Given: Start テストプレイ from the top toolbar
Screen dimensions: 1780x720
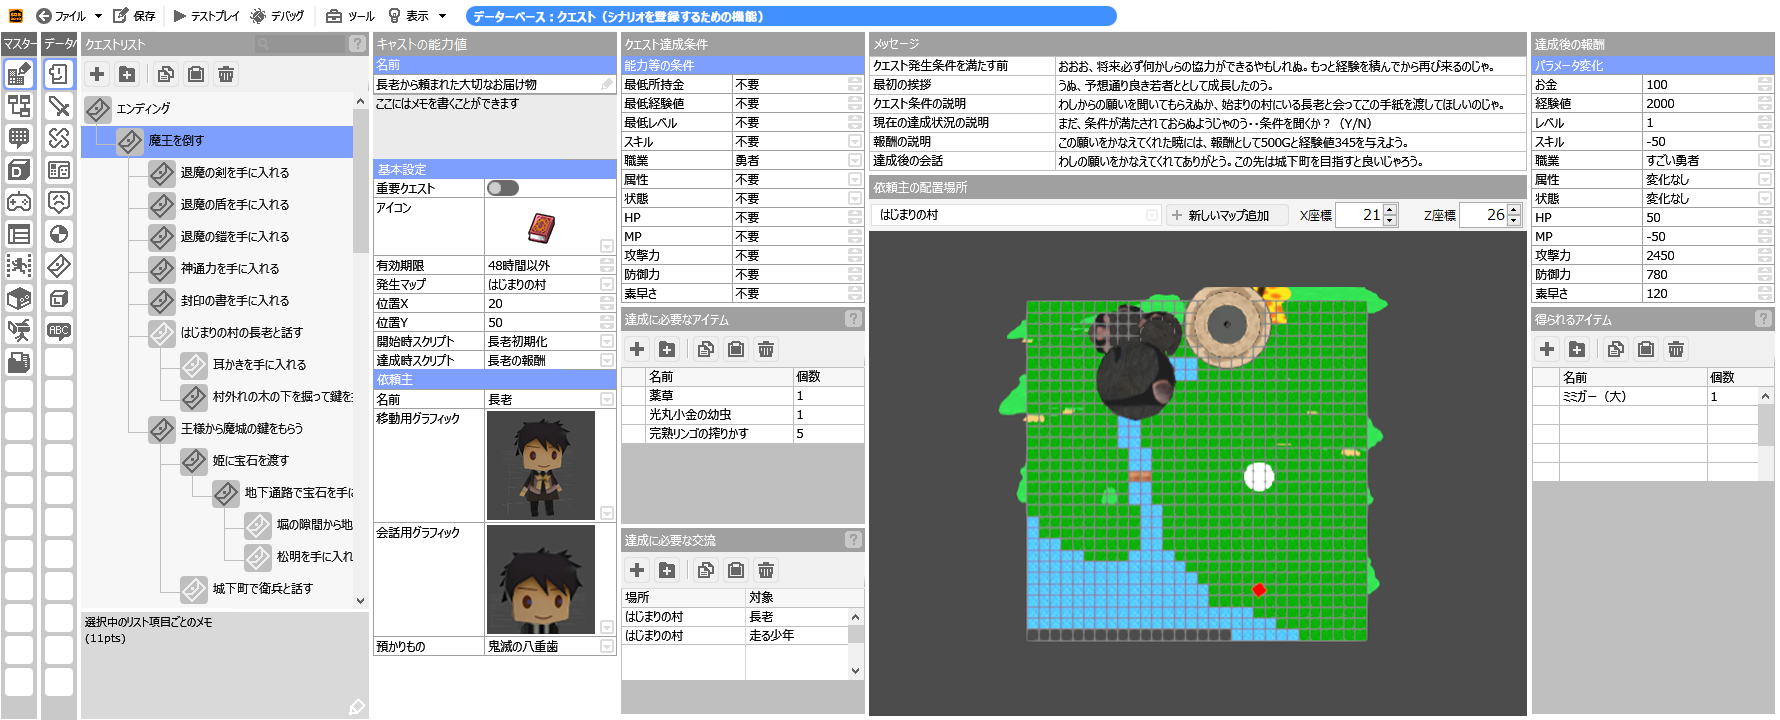Looking at the screenshot, I should (x=206, y=16).
